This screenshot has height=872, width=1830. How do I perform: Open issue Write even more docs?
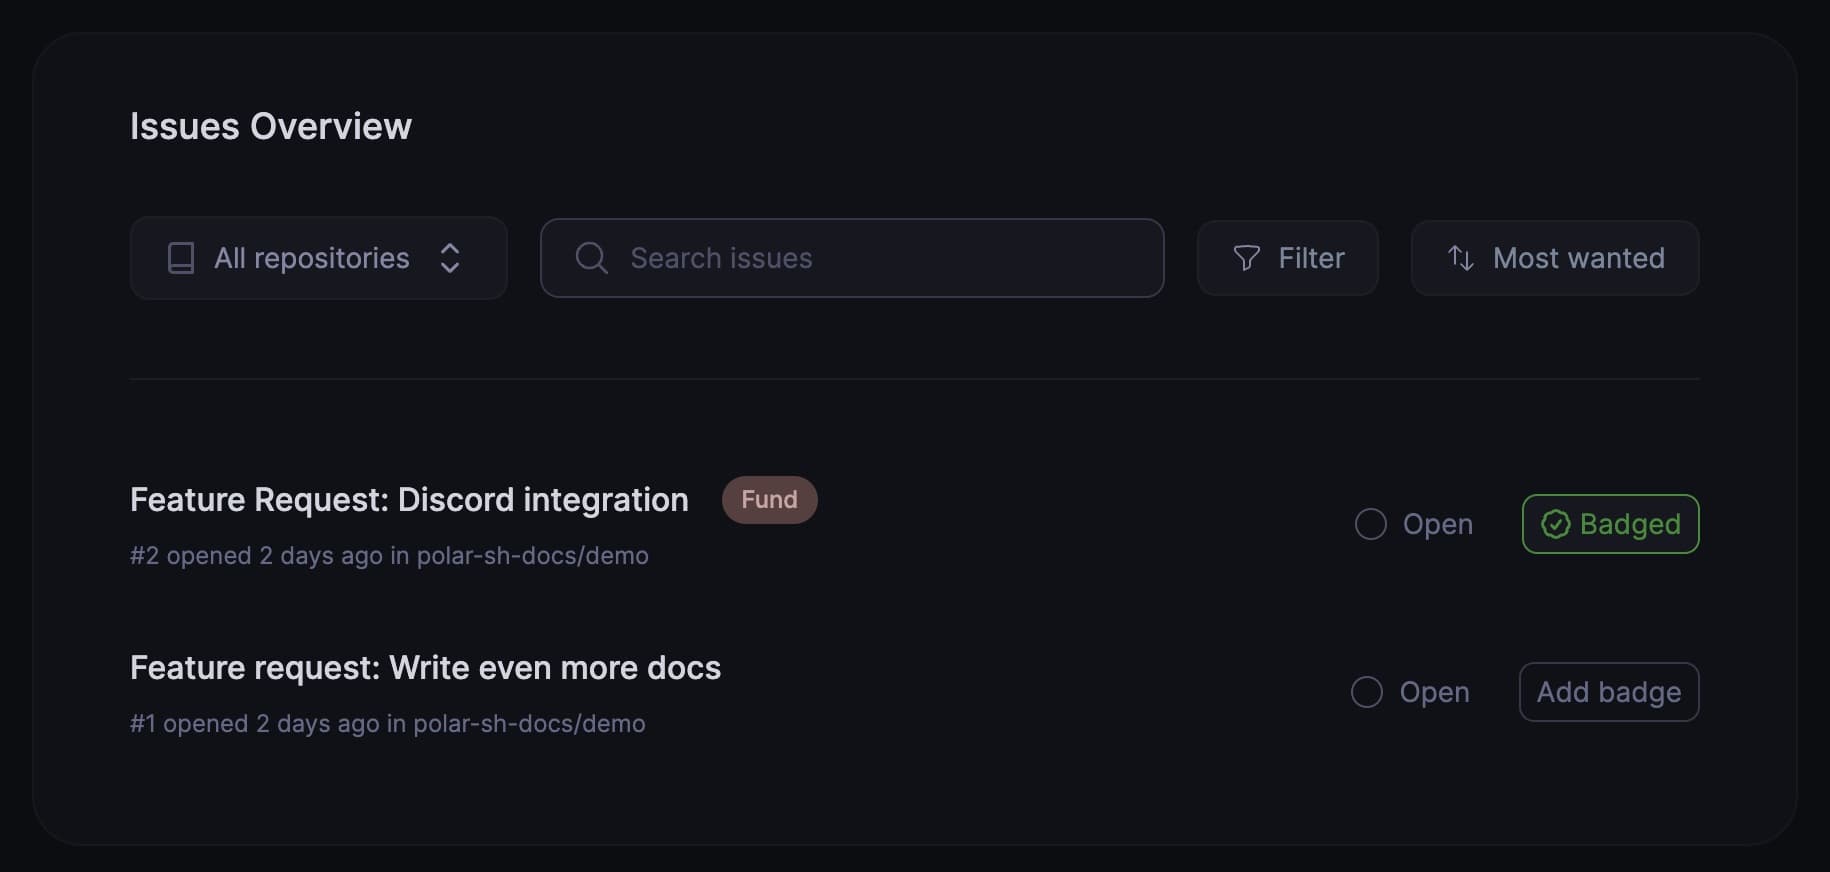(x=425, y=667)
